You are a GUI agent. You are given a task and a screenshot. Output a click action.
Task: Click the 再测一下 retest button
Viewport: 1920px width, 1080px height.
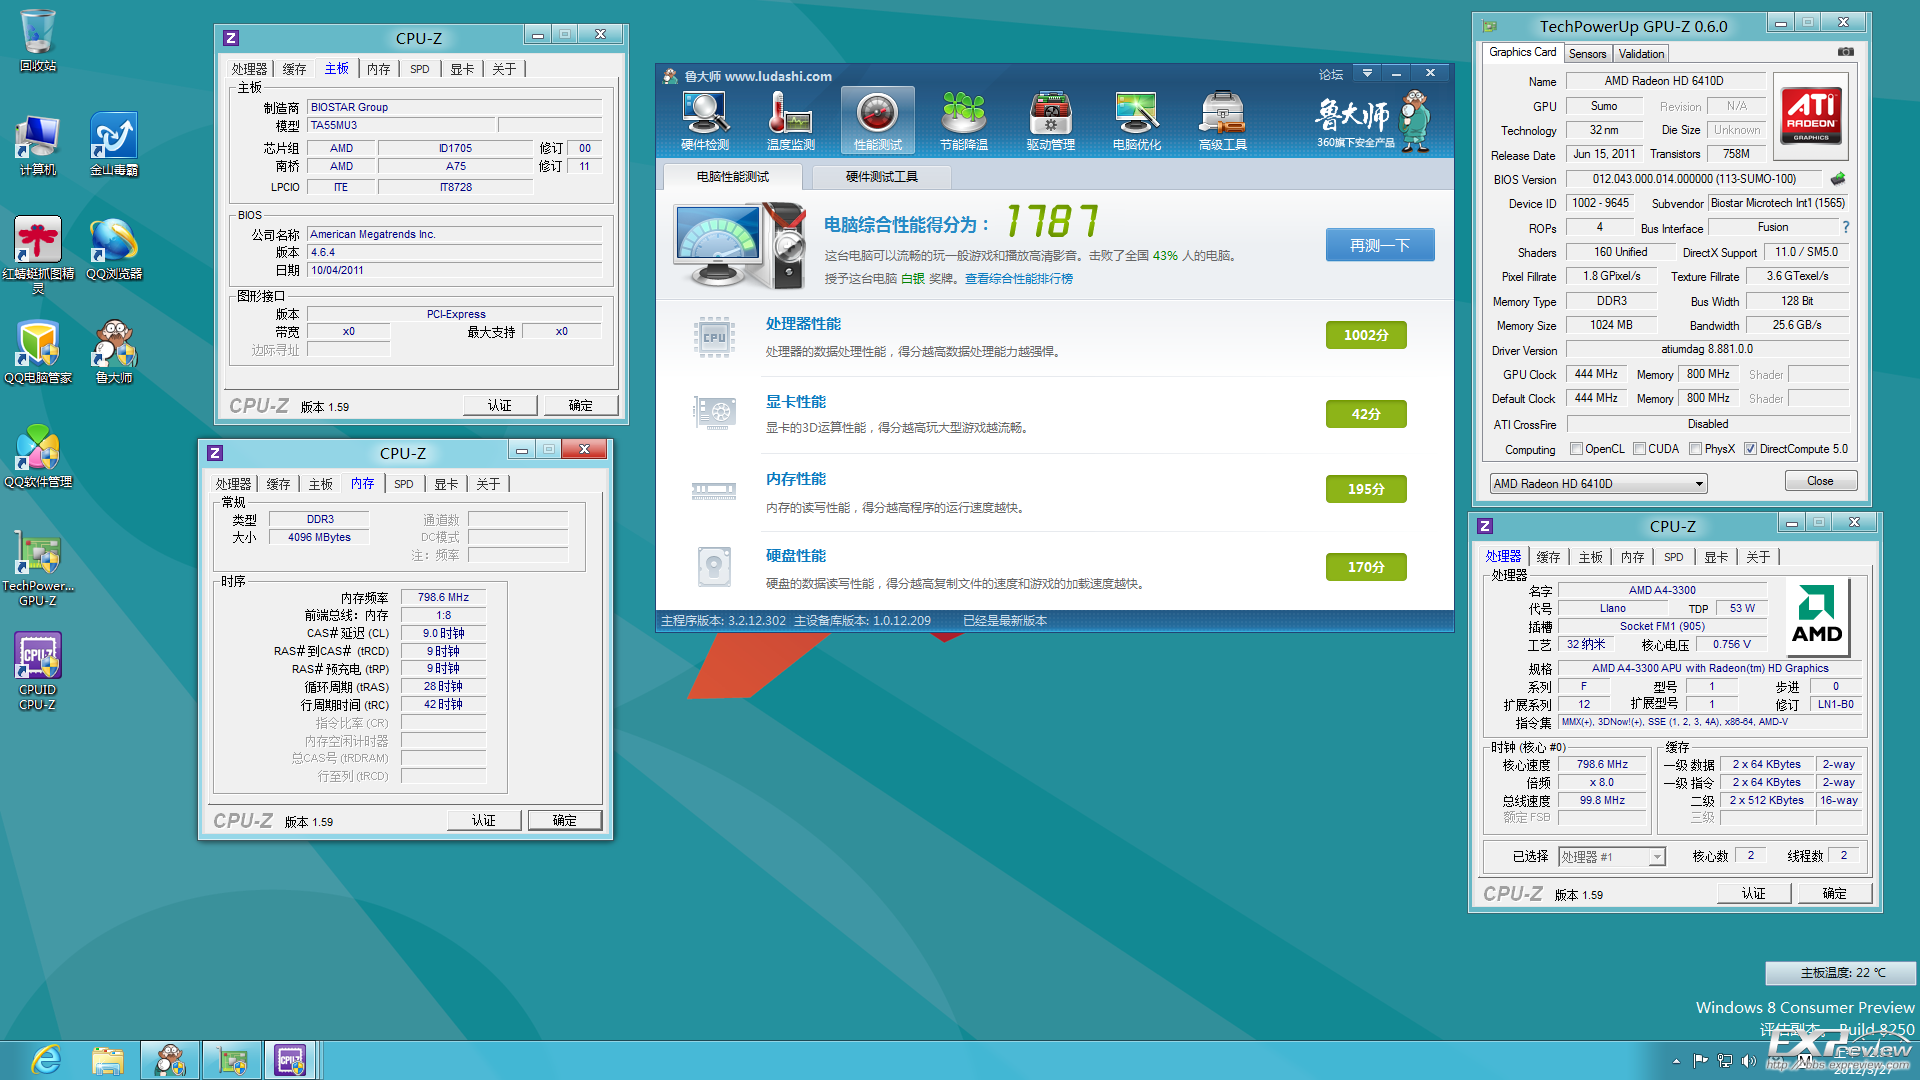1380,245
